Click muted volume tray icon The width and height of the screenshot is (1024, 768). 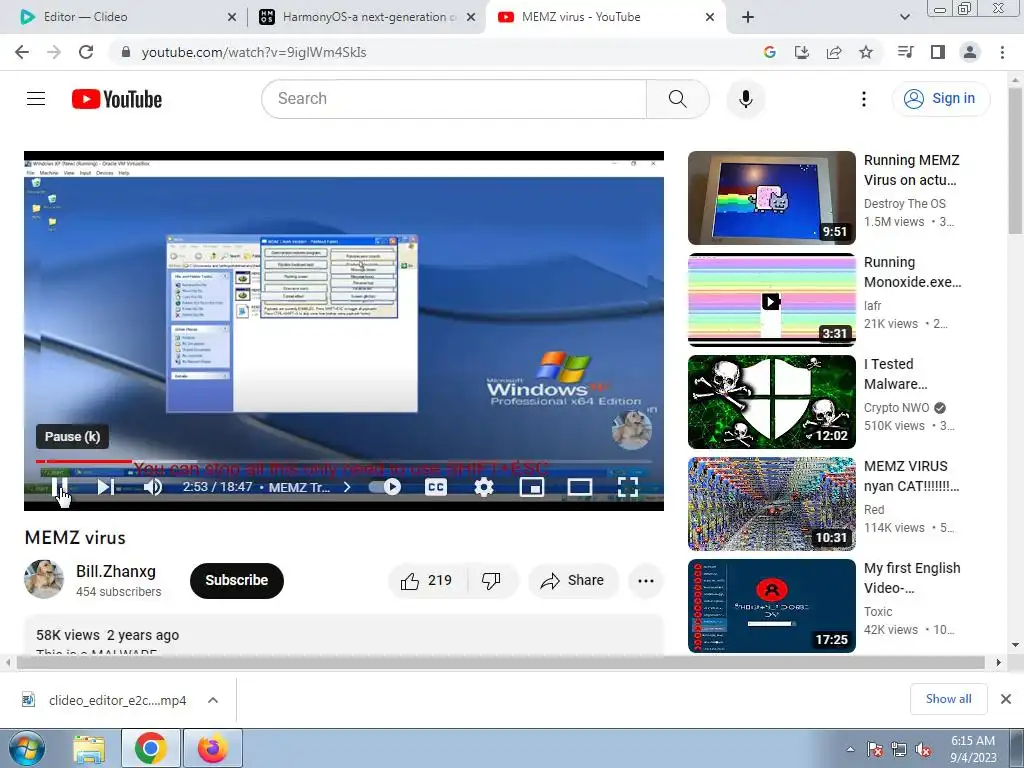pyautogui.click(x=923, y=749)
